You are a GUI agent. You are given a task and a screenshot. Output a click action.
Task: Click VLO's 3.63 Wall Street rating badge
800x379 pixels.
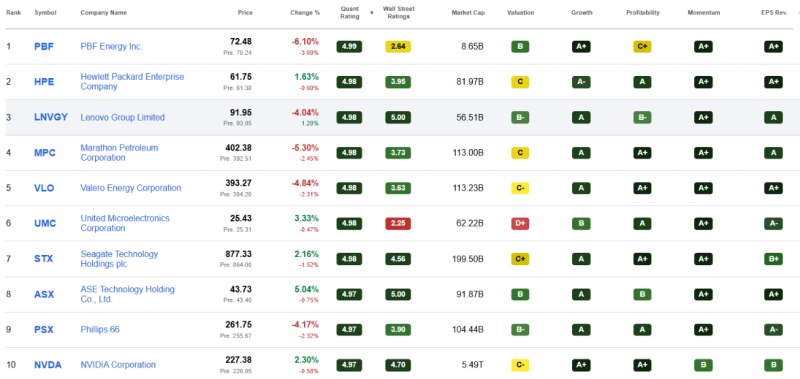pyautogui.click(x=398, y=188)
